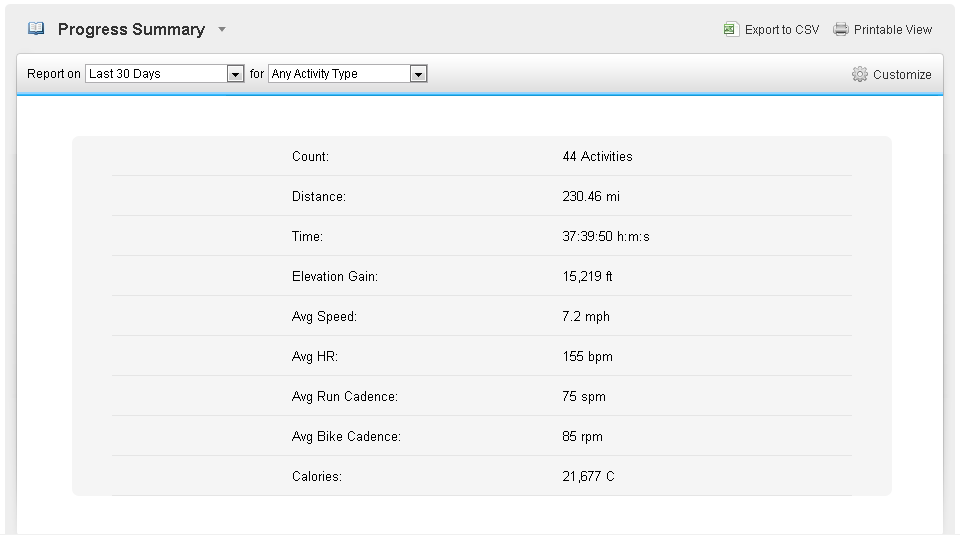This screenshot has width=960, height=535.
Task: Click the Count row showing 44 Activities
Action: [482, 156]
